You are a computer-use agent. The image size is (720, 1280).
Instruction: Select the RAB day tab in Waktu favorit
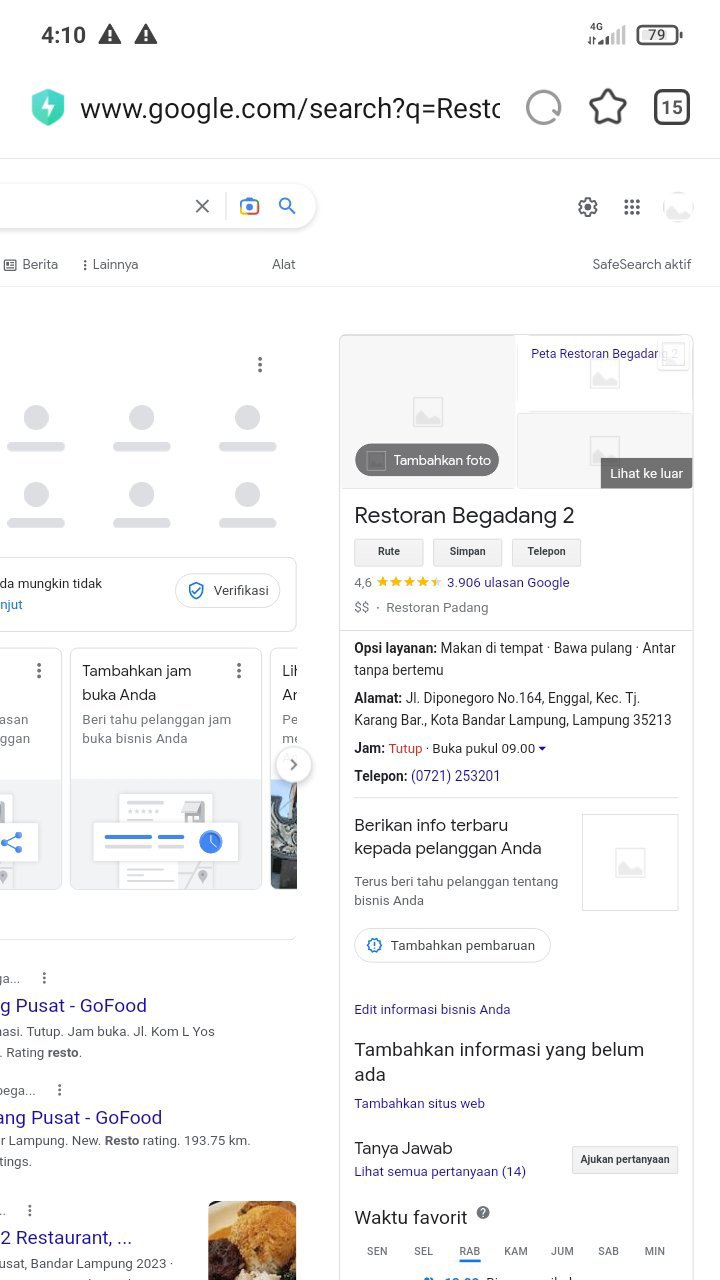469,1251
